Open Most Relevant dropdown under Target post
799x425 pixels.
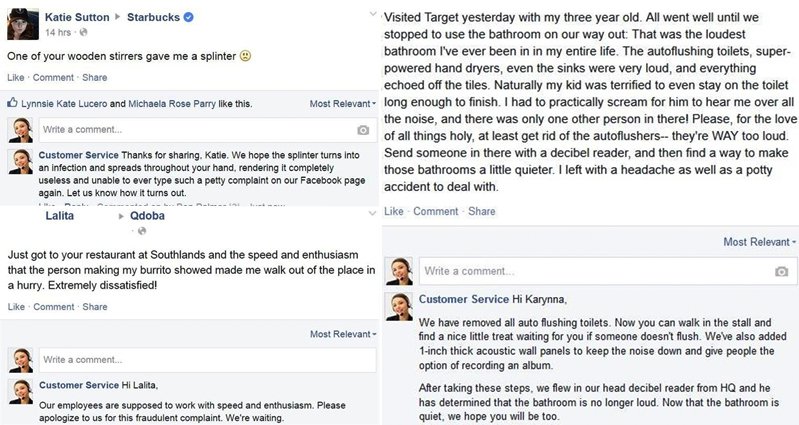point(760,242)
